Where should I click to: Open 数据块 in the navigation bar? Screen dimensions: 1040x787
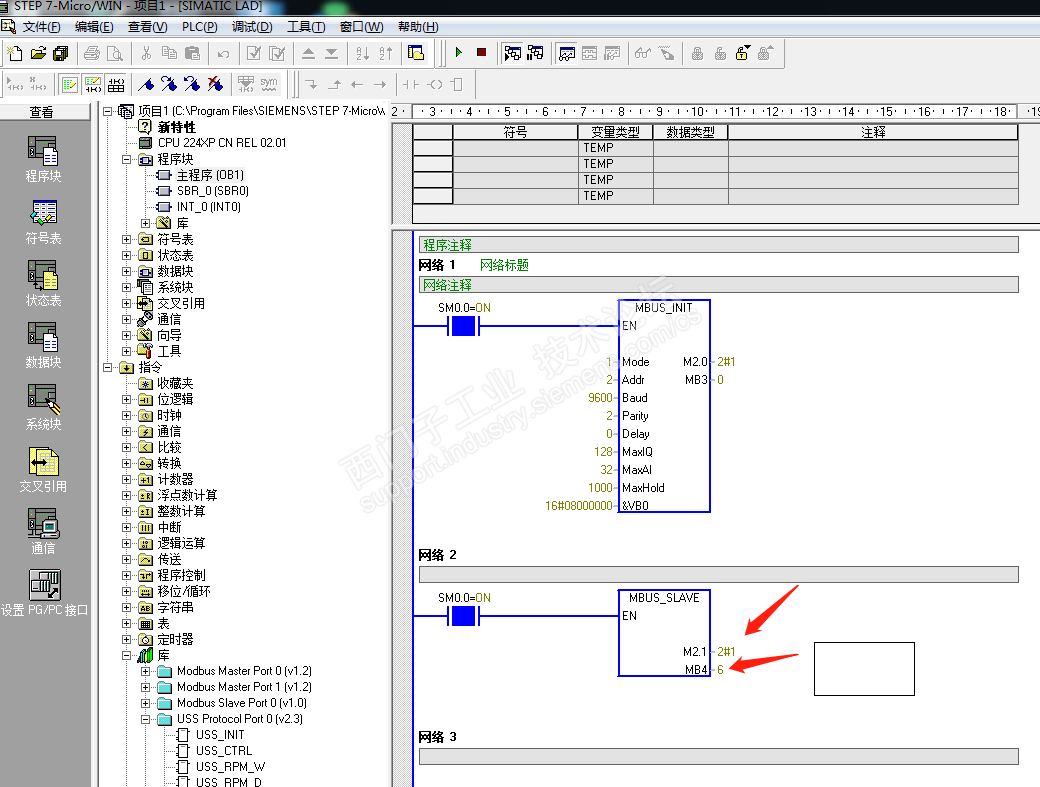tap(43, 345)
